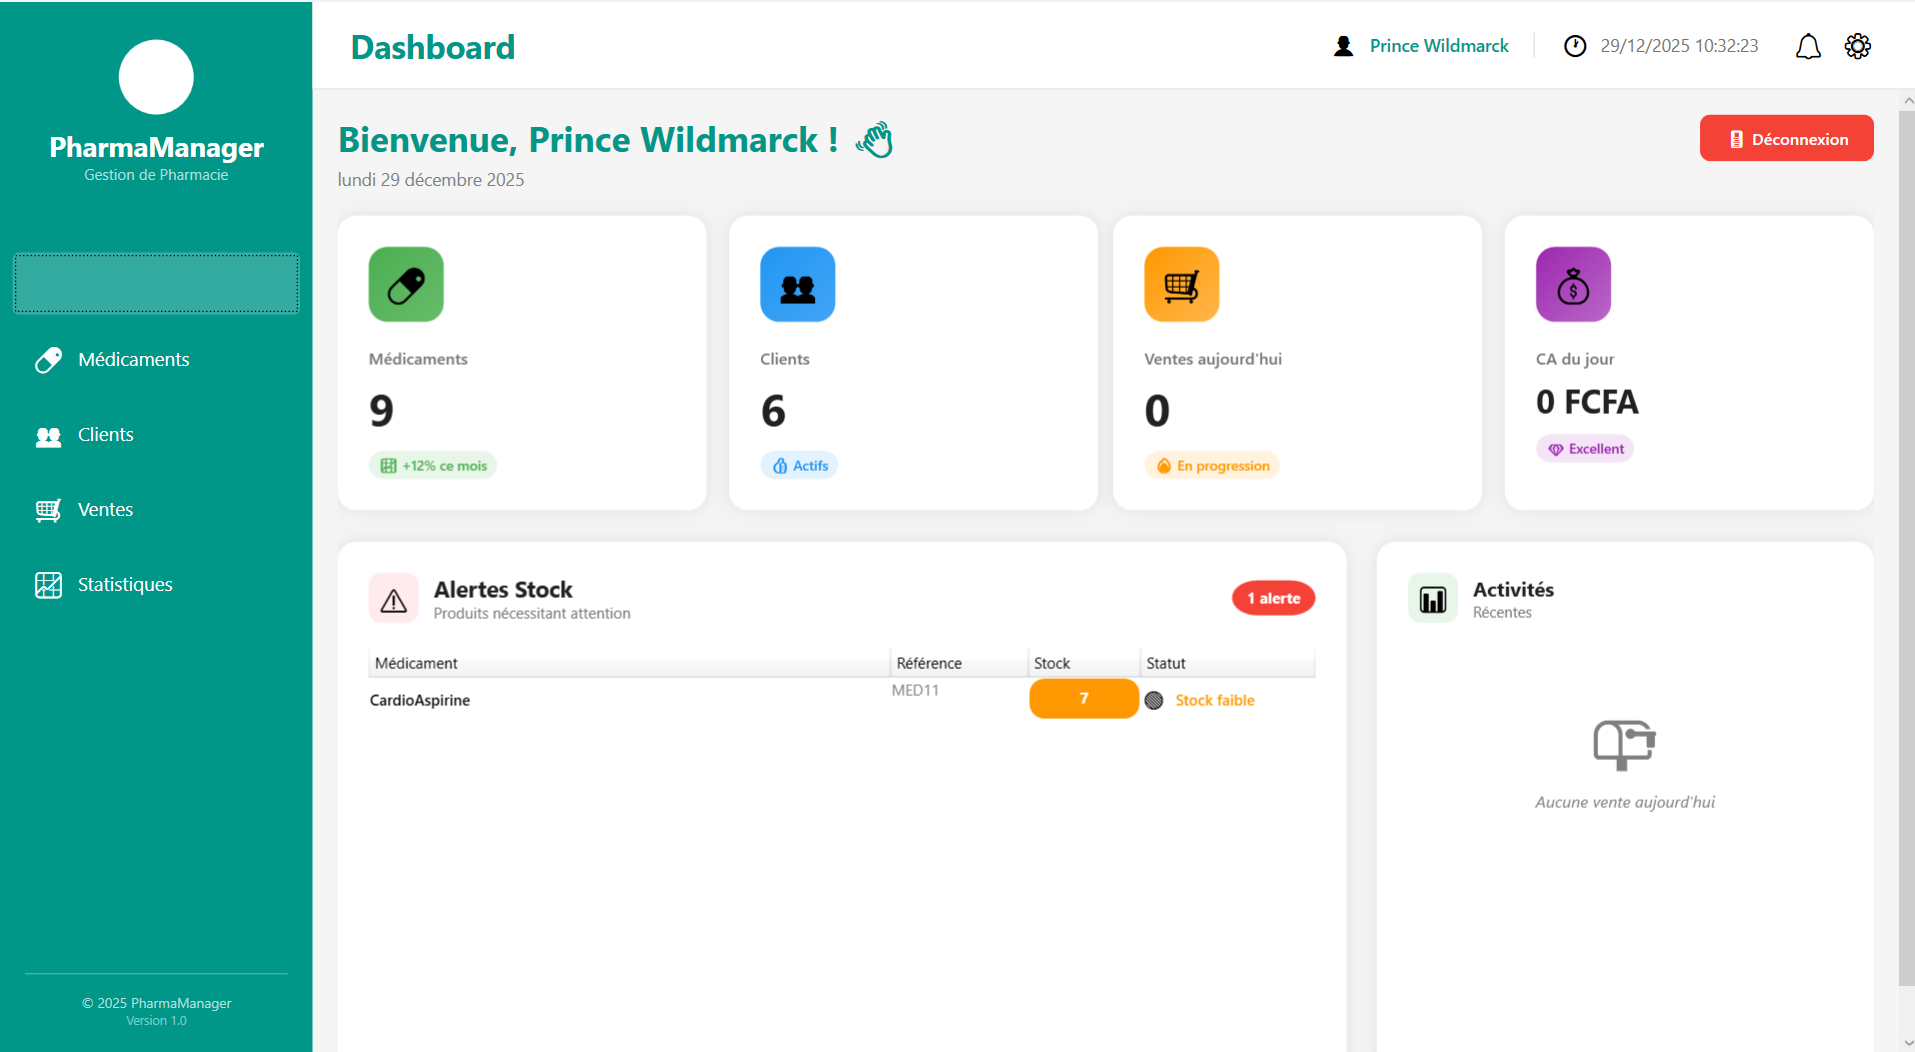Open settings via the gear icon

click(1857, 47)
